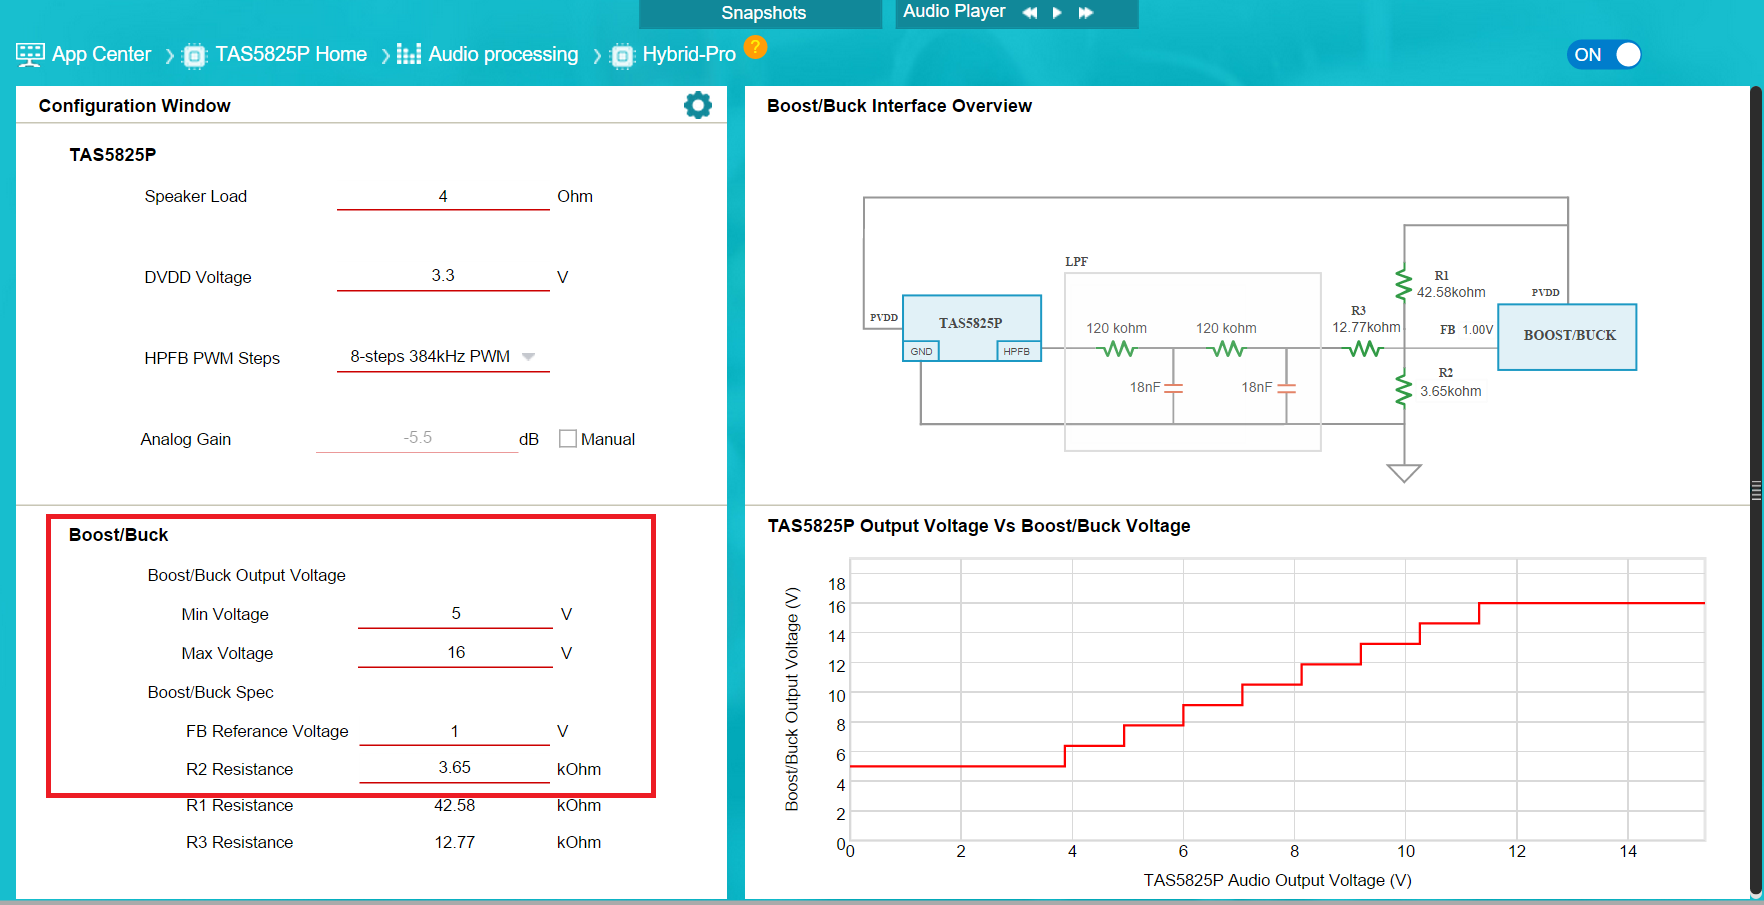1764x905 pixels.
Task: Click the FB 1.00V label in diagram
Action: [1466, 330]
